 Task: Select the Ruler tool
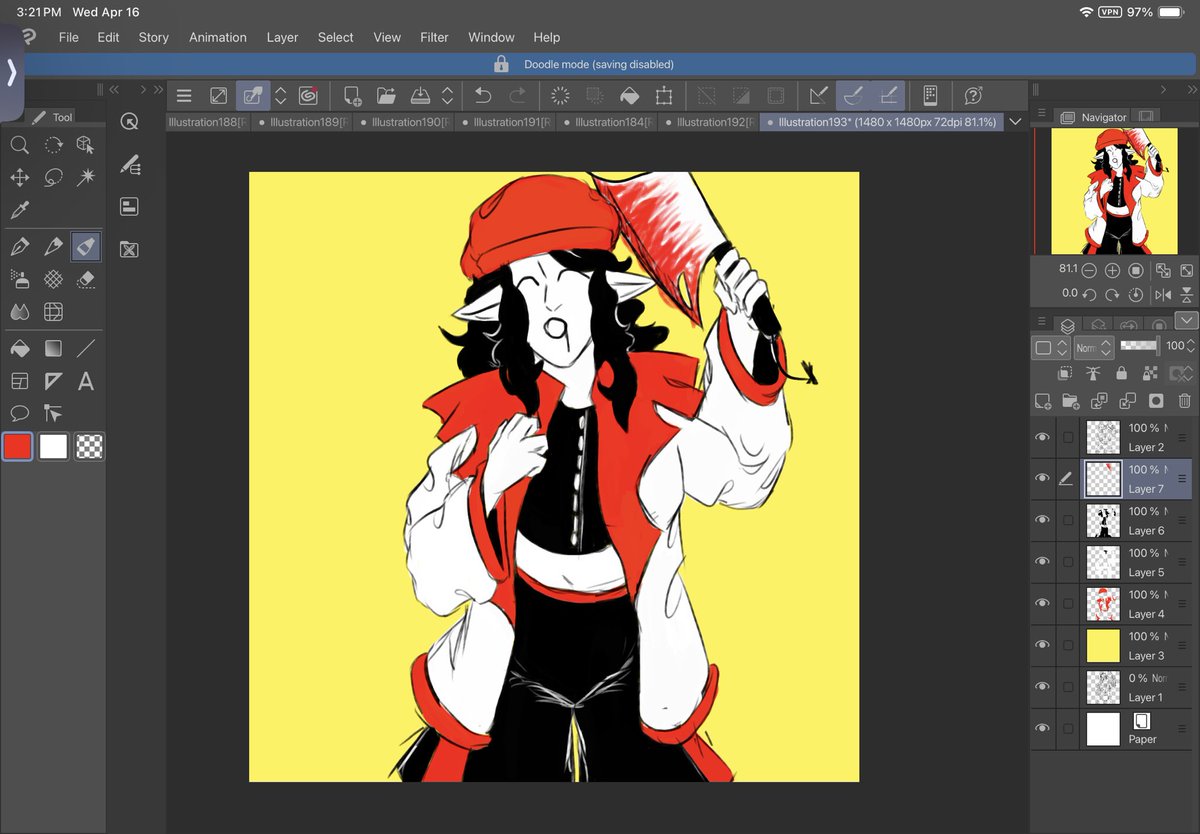[53, 381]
